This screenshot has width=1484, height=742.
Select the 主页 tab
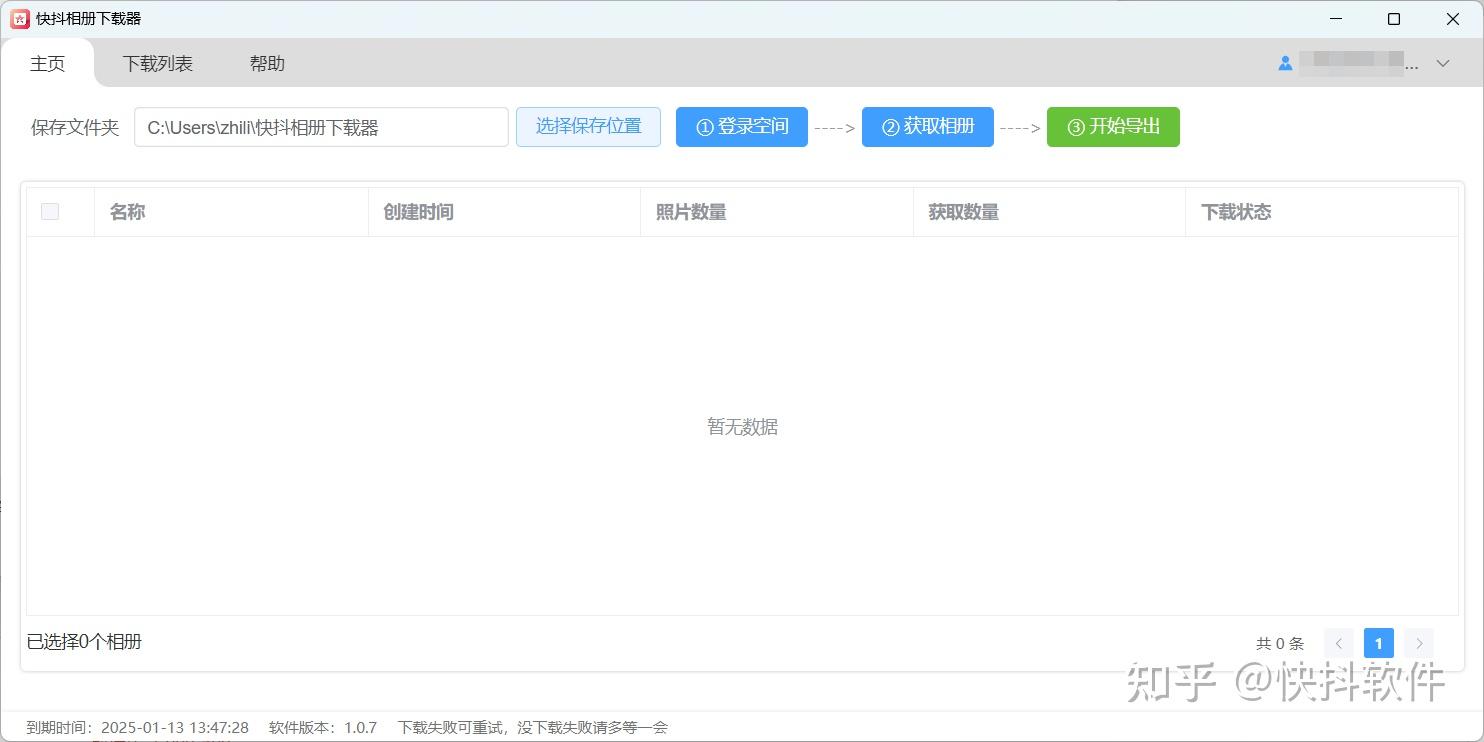47,63
